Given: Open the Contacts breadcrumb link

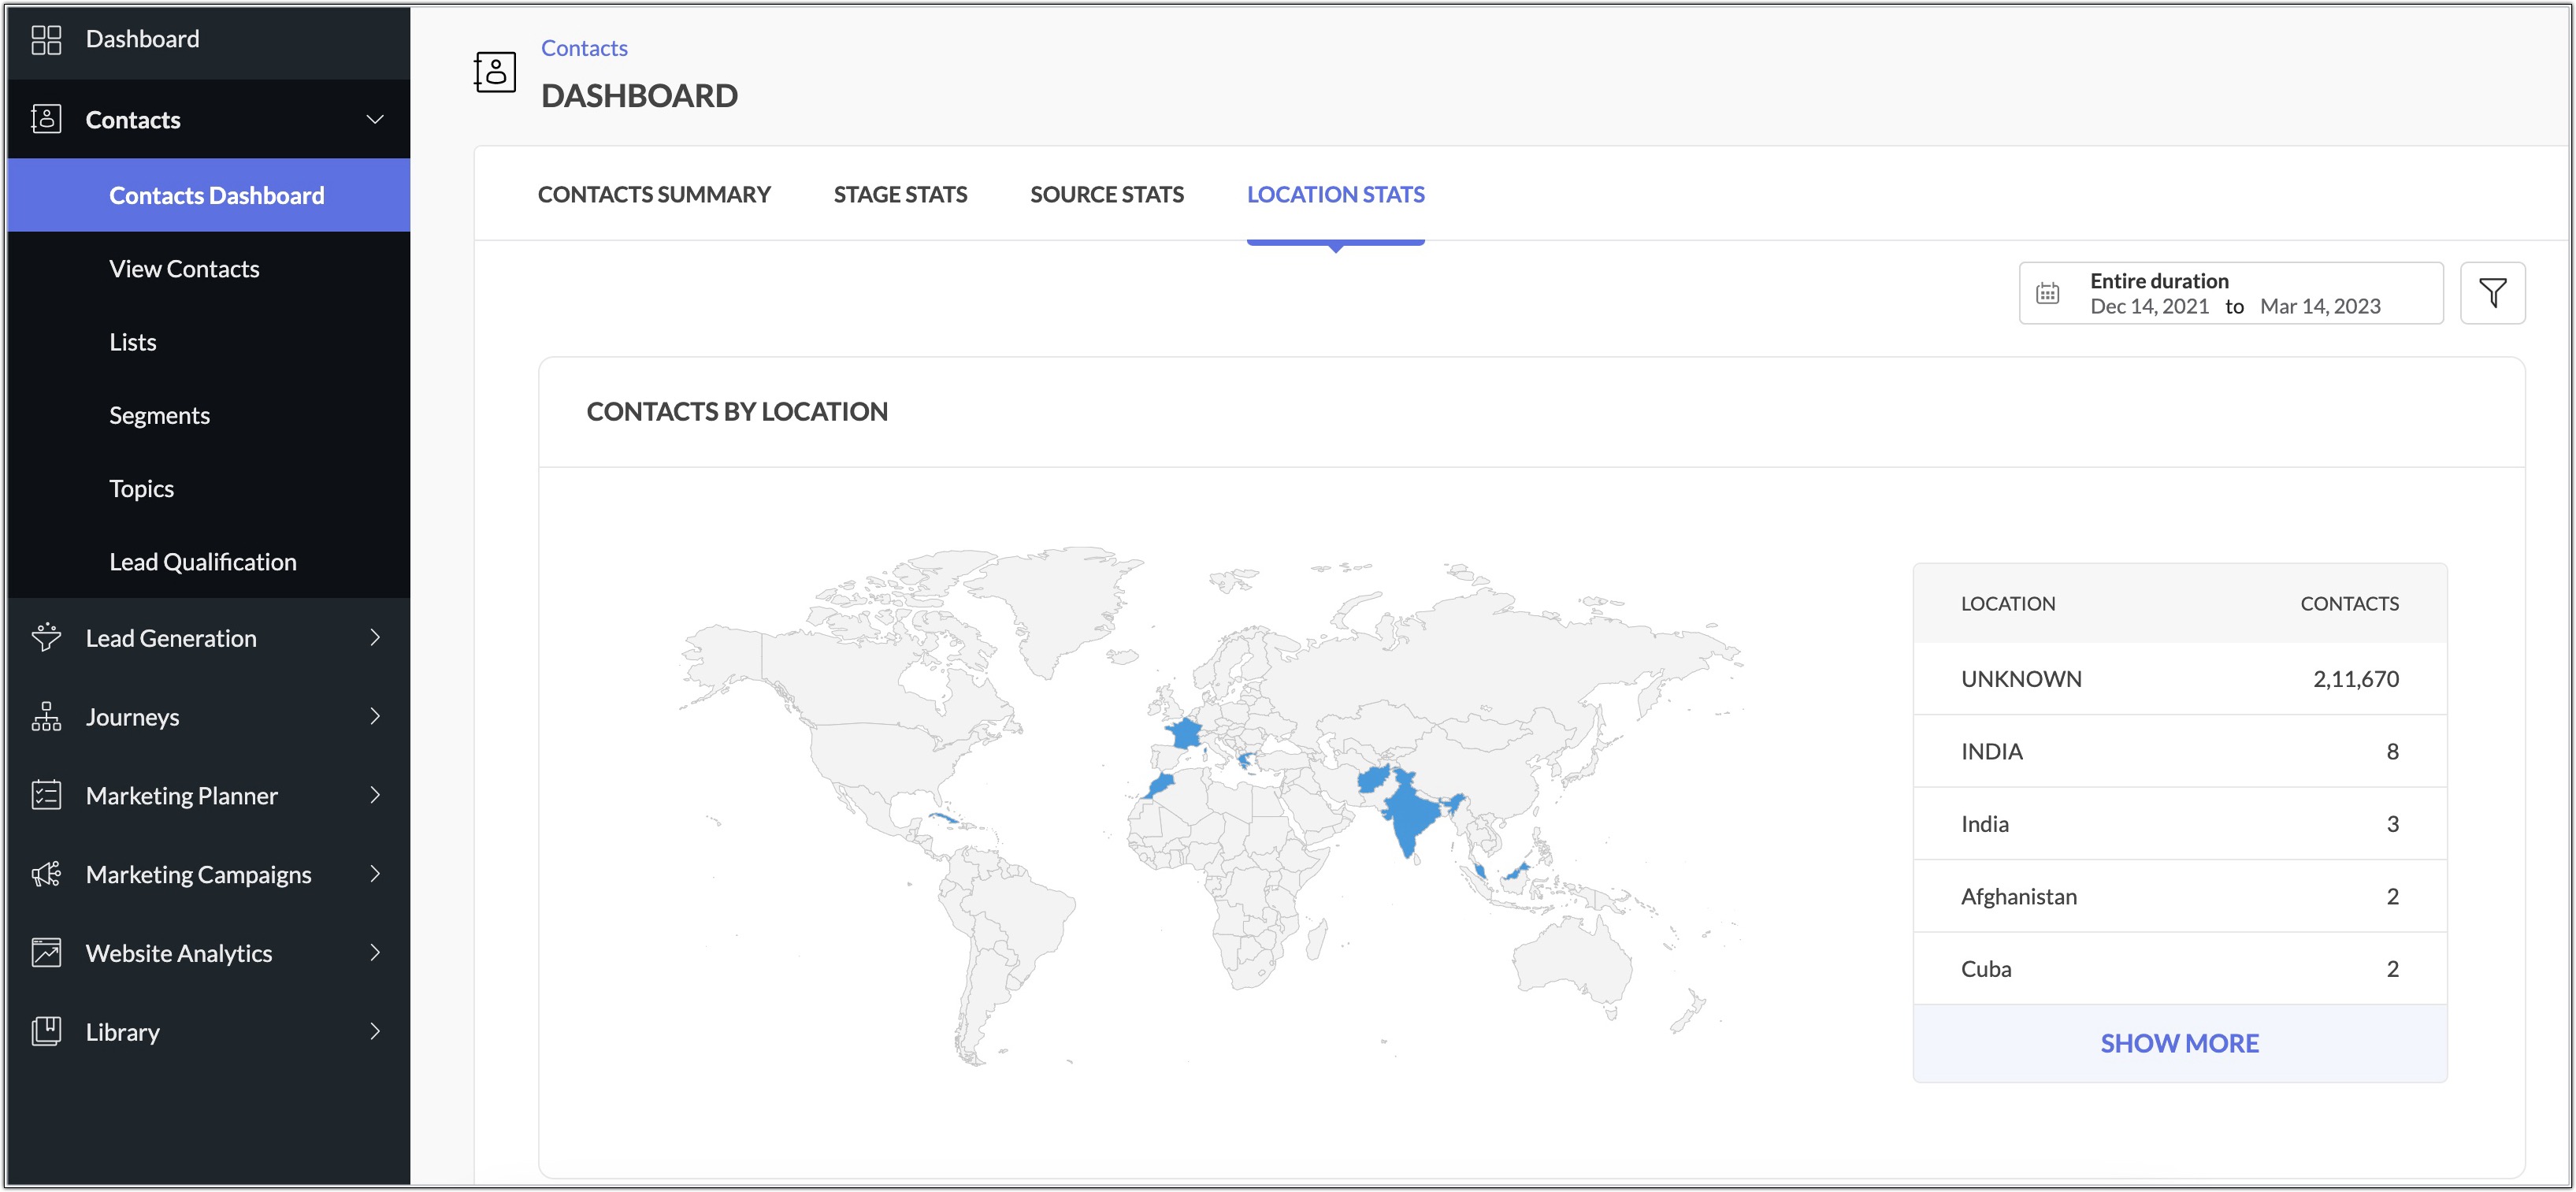Looking at the screenshot, I should coord(584,47).
